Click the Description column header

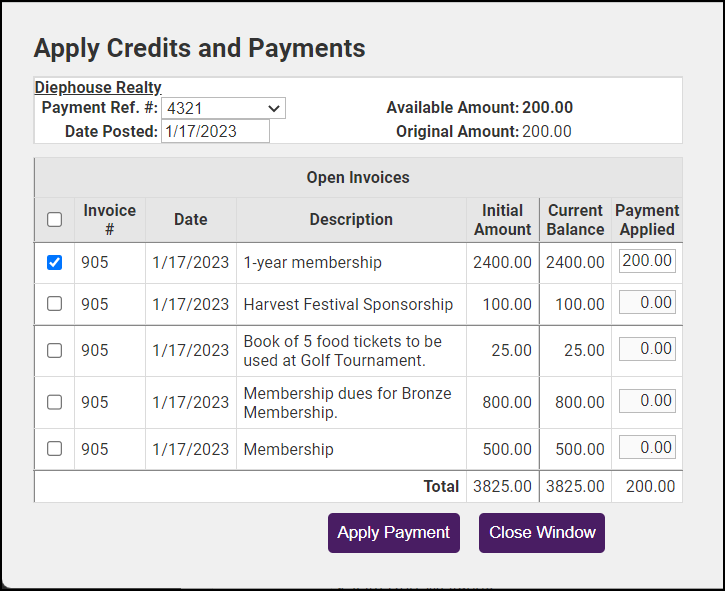(351, 220)
